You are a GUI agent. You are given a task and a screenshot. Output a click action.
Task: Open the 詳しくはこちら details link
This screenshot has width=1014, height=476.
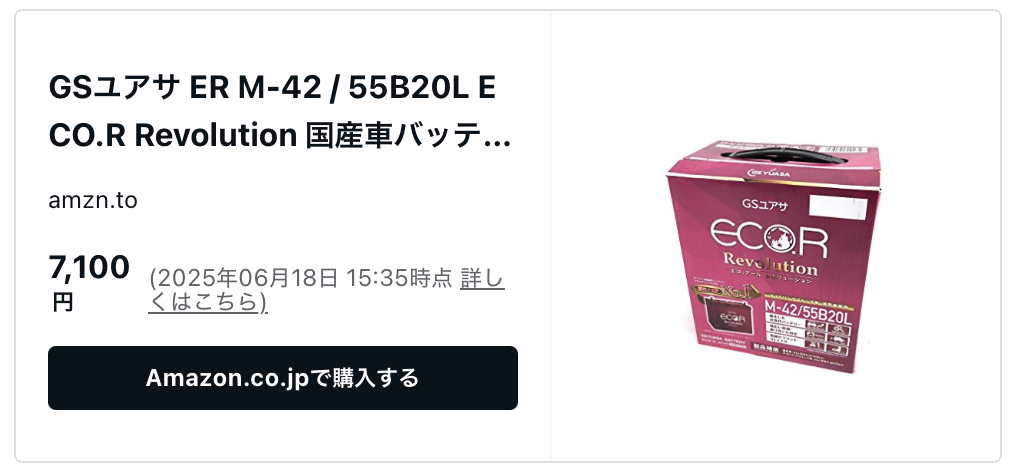tap(327, 290)
